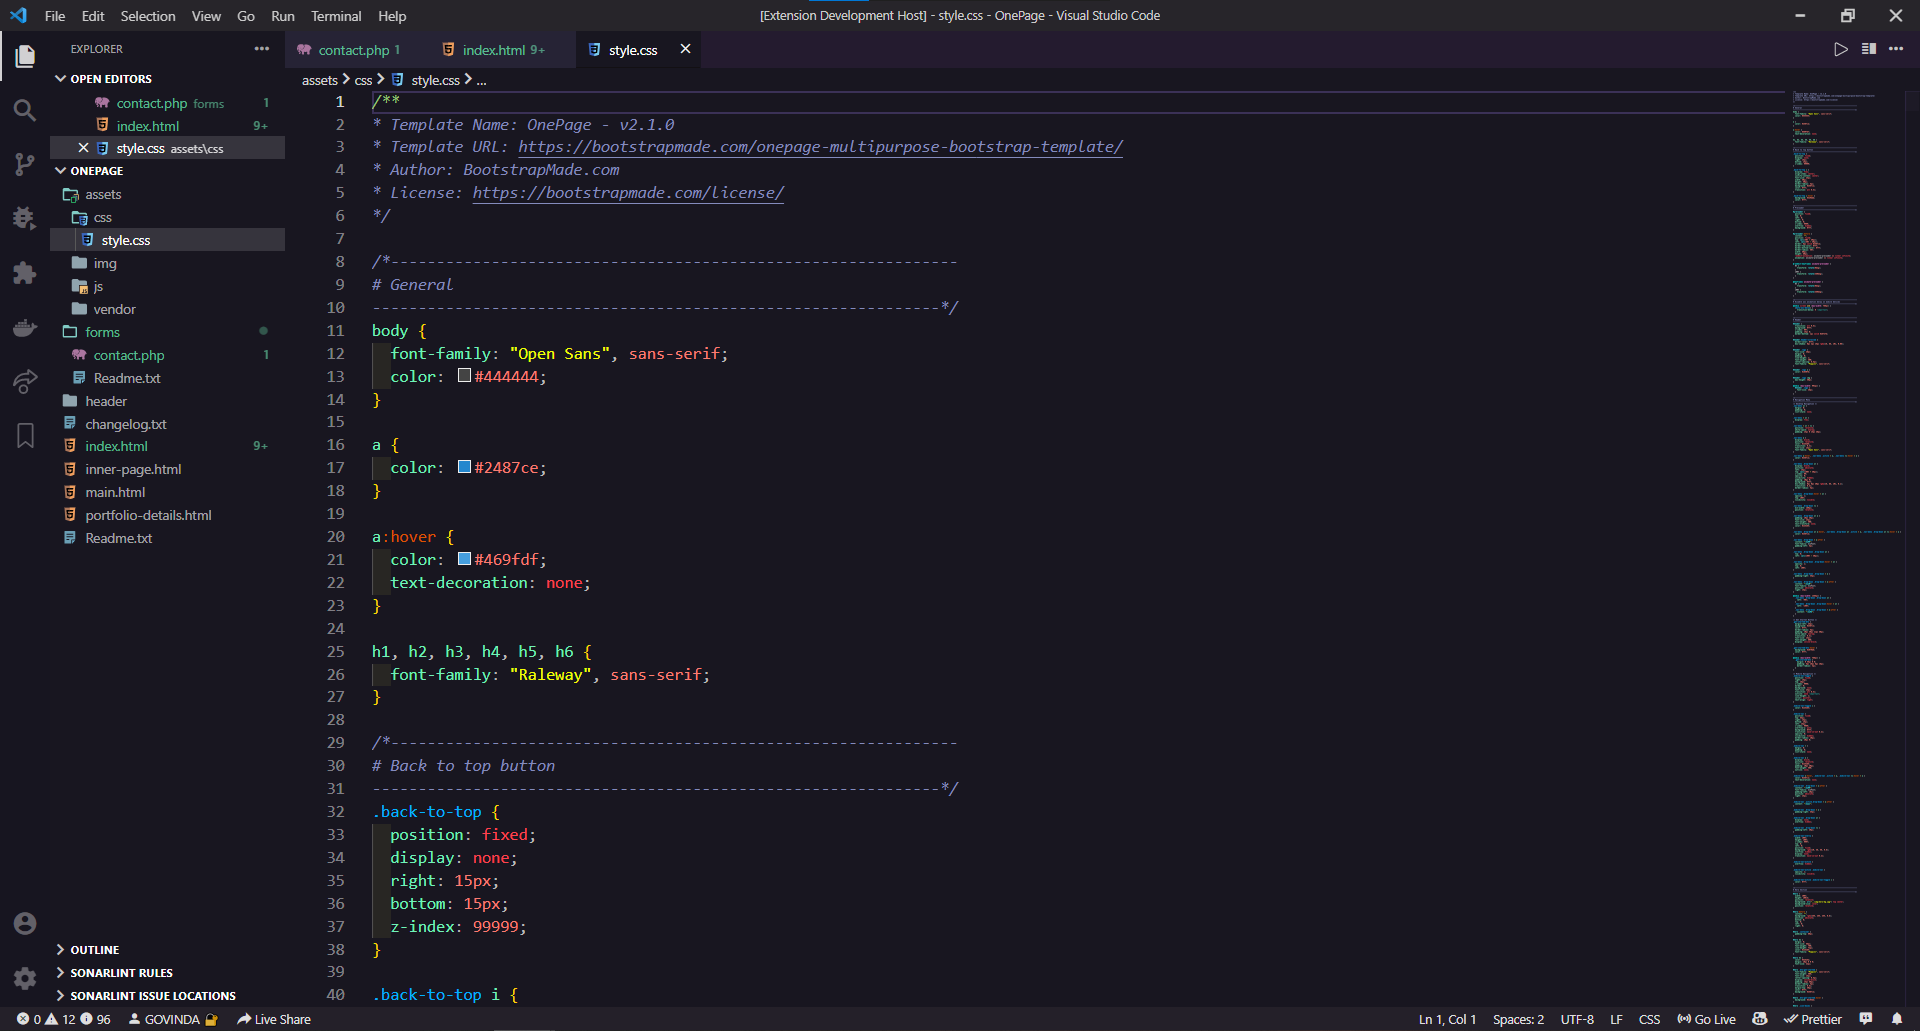This screenshot has width=1920, height=1031.
Task: Collapse the OPEN EDITORS section
Action: click(x=168, y=79)
